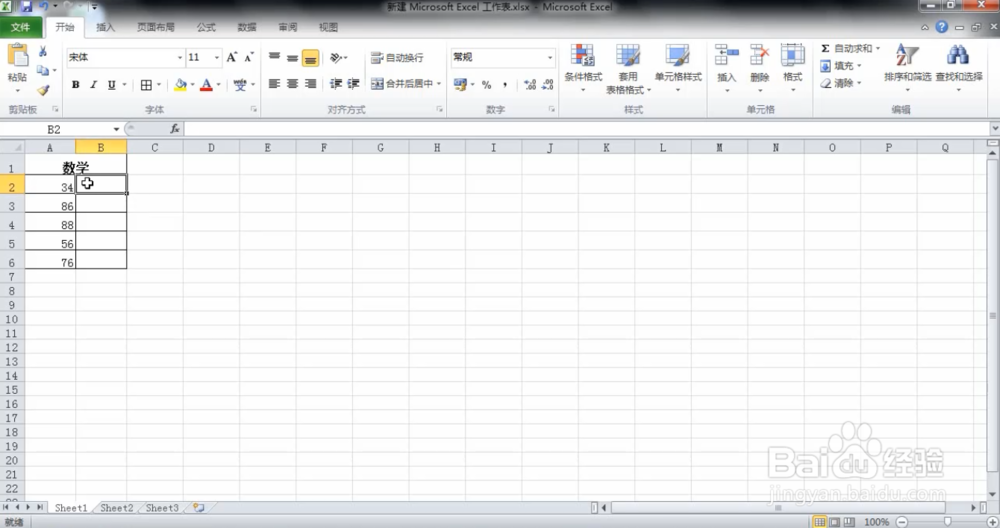1000x528 pixels.
Task: Click 自动求和 AutoSum button
Action: click(x=846, y=48)
